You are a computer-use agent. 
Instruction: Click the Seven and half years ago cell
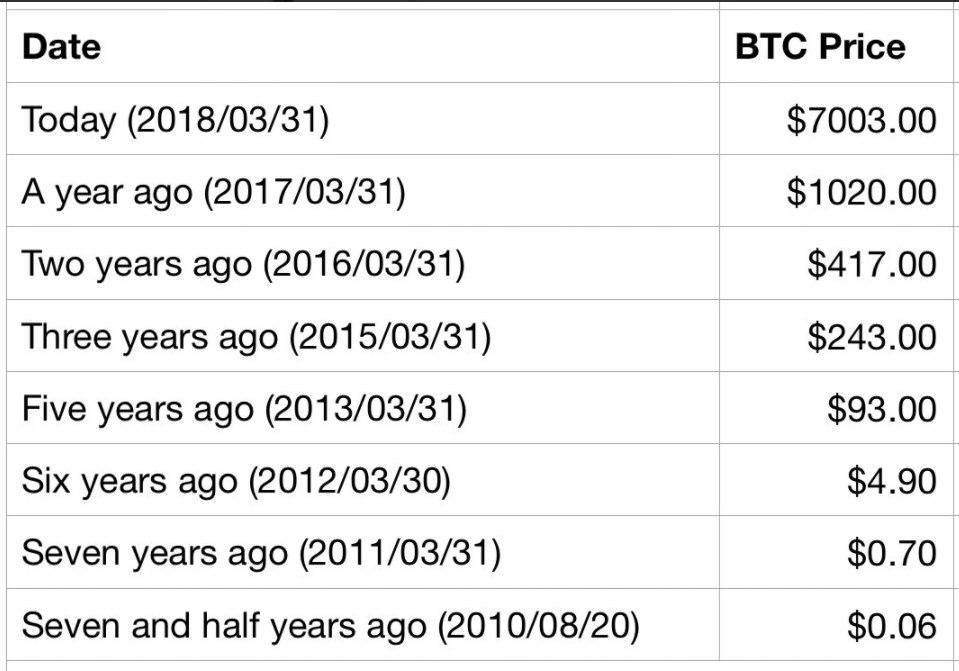(363, 625)
